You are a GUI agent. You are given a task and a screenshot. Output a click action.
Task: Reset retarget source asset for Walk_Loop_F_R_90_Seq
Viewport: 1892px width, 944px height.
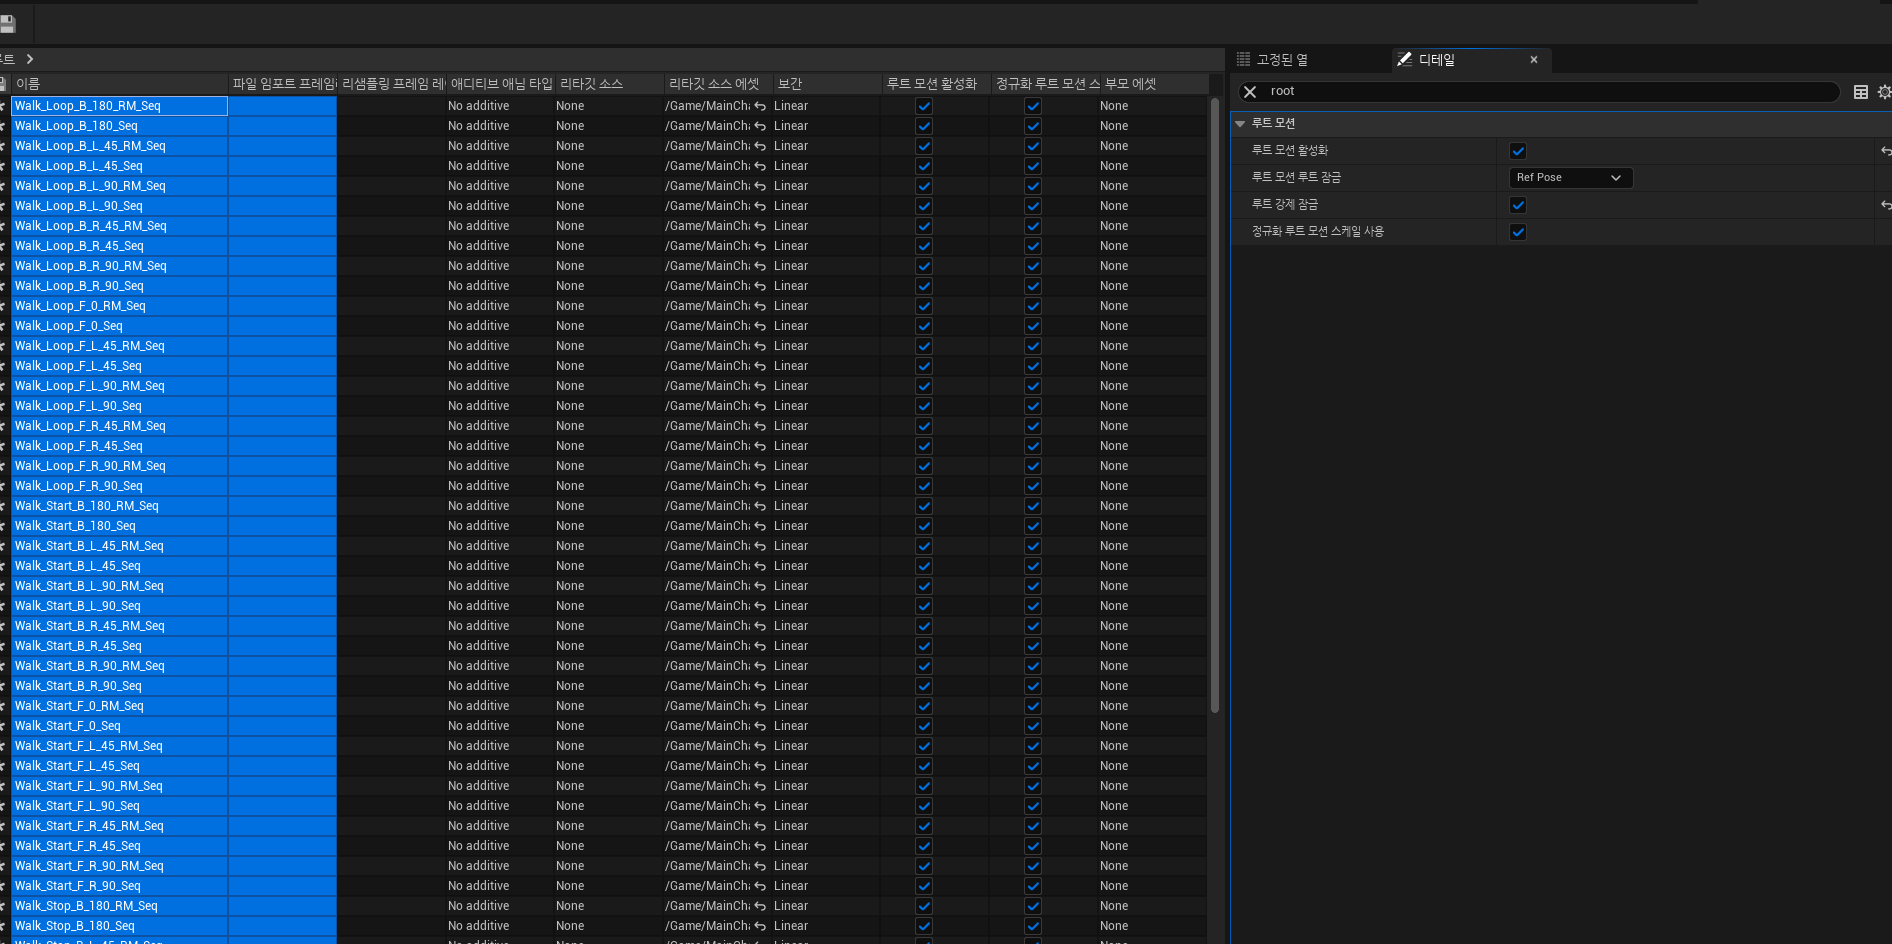(x=761, y=486)
